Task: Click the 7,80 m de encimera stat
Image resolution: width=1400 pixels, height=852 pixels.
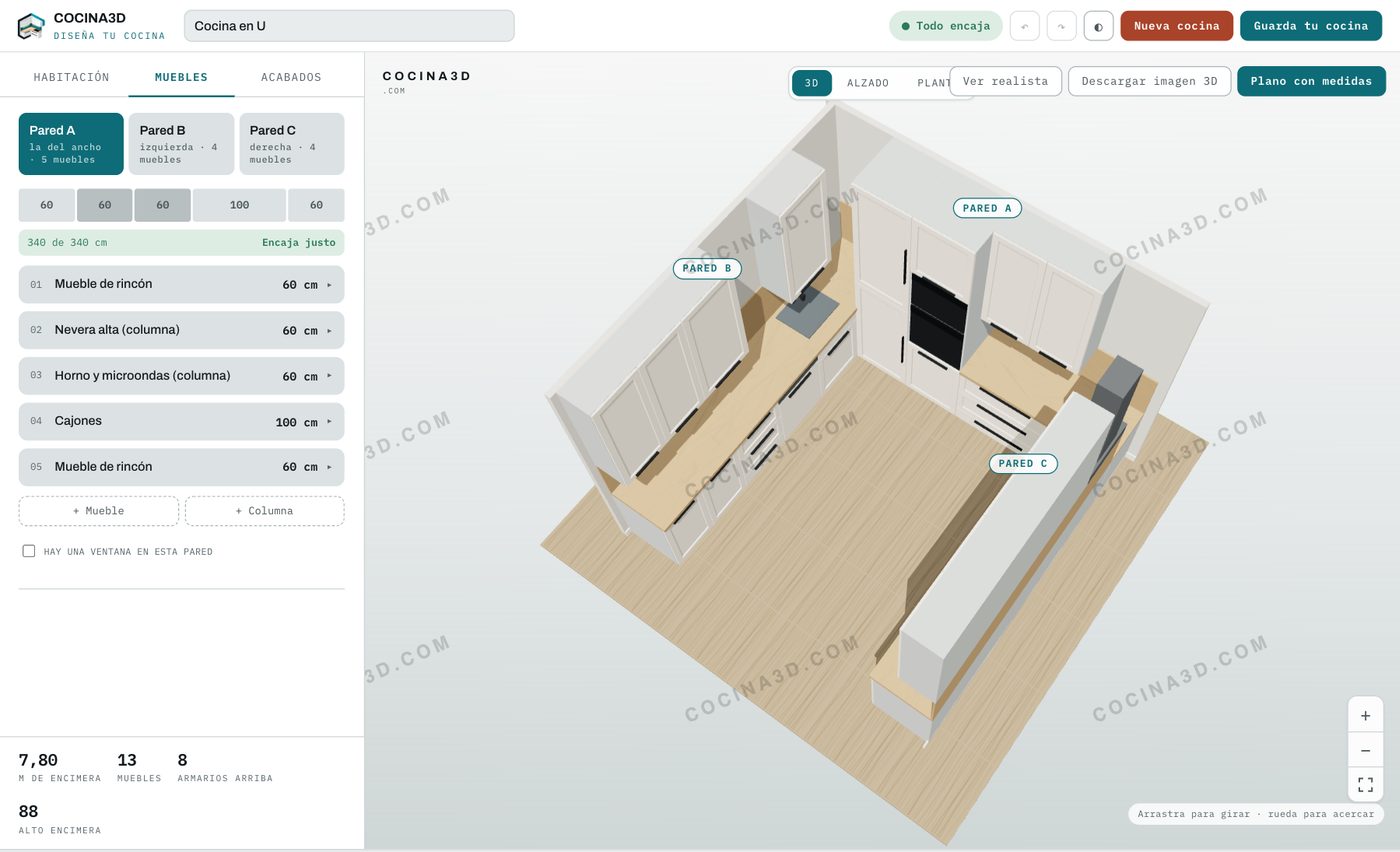Action: 59,767
